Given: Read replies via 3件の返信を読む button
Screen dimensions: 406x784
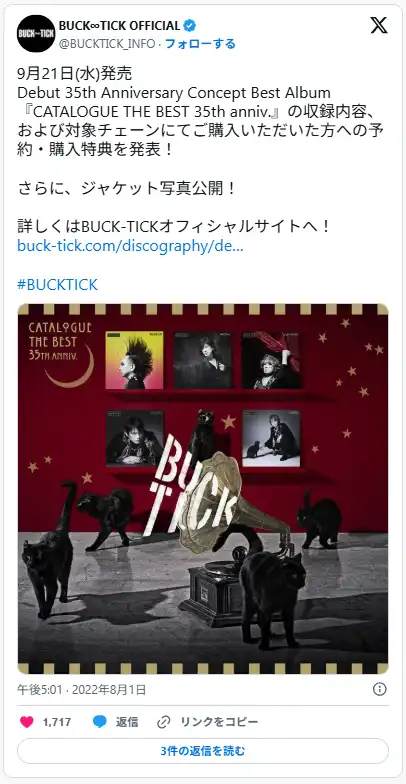Looking at the screenshot, I should (203, 751).
